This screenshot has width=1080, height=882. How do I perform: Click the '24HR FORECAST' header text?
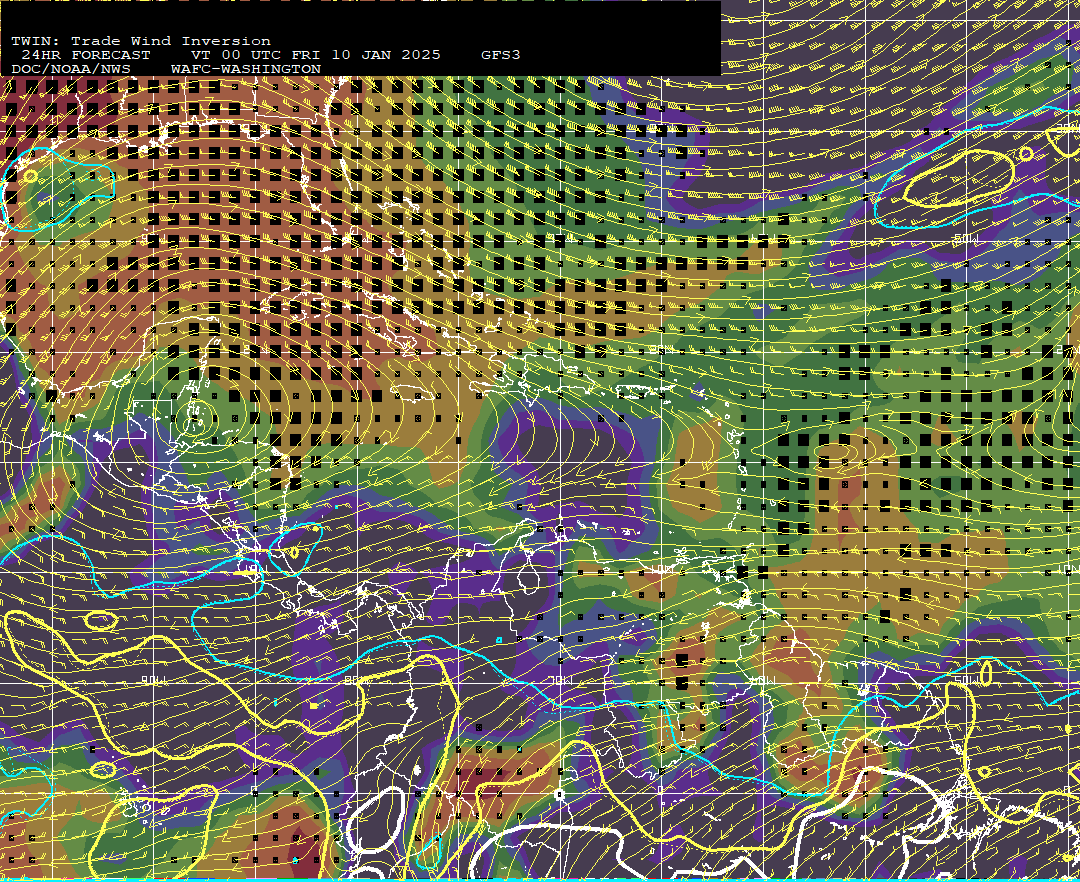85,55
